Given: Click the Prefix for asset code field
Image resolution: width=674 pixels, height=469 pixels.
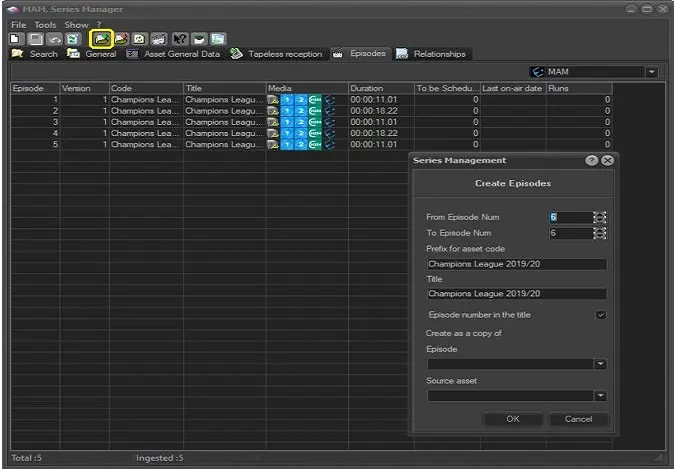Looking at the screenshot, I should [516, 265].
